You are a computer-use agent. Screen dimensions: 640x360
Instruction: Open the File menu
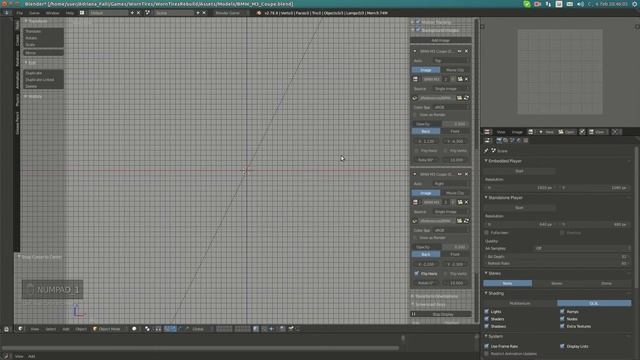(x=20, y=13)
